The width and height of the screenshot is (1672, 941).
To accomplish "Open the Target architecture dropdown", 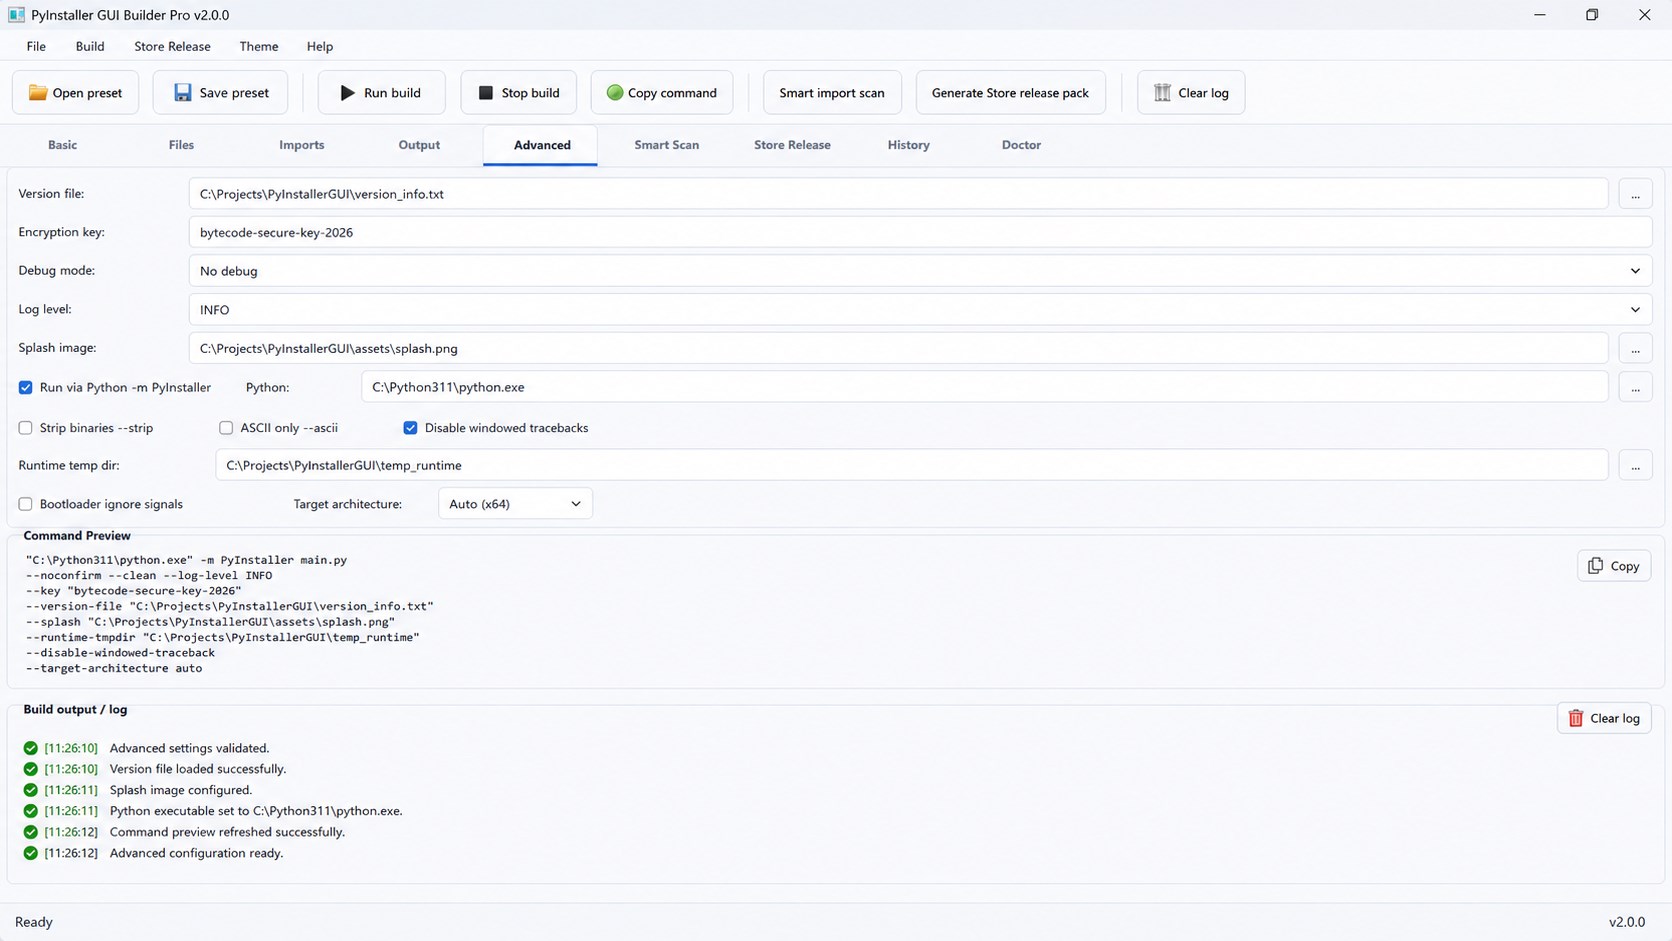I will pyautogui.click(x=515, y=504).
